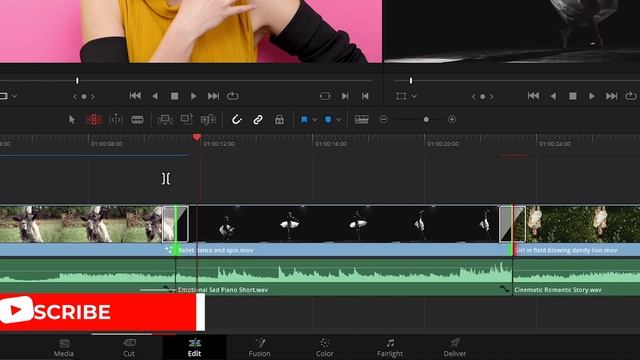
Task: Play forward in the timeline viewer
Action: click(x=592, y=96)
